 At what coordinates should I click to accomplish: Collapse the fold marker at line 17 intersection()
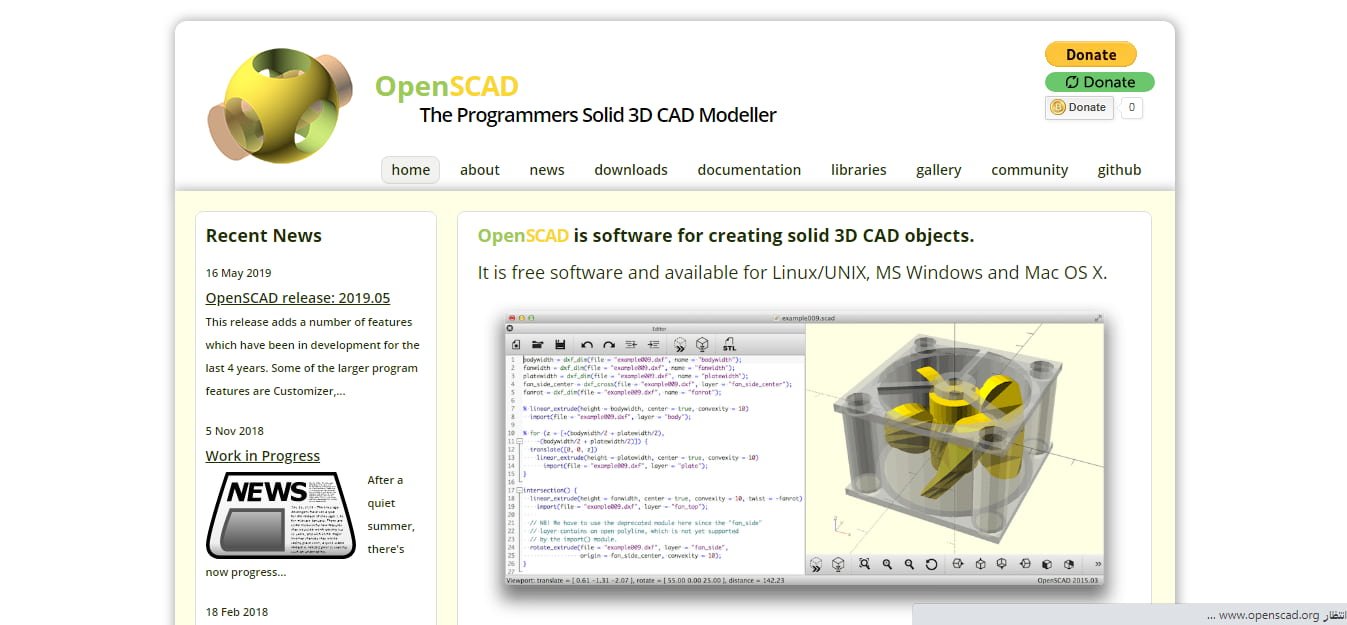[520, 490]
